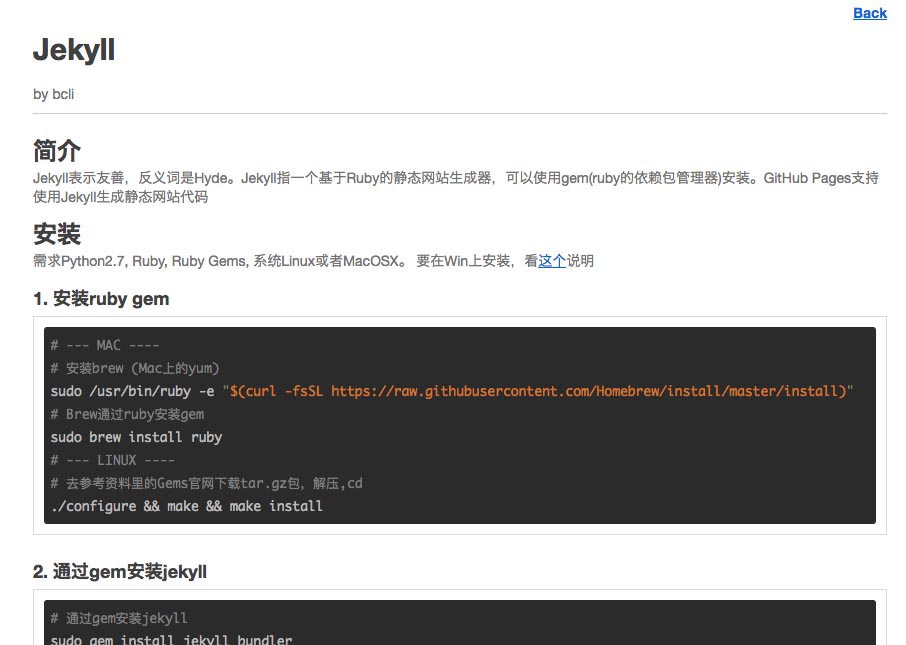This screenshot has height=645, width=906.
Task: Click the '1. 安装ruby gem' subheading
Action: (101, 299)
